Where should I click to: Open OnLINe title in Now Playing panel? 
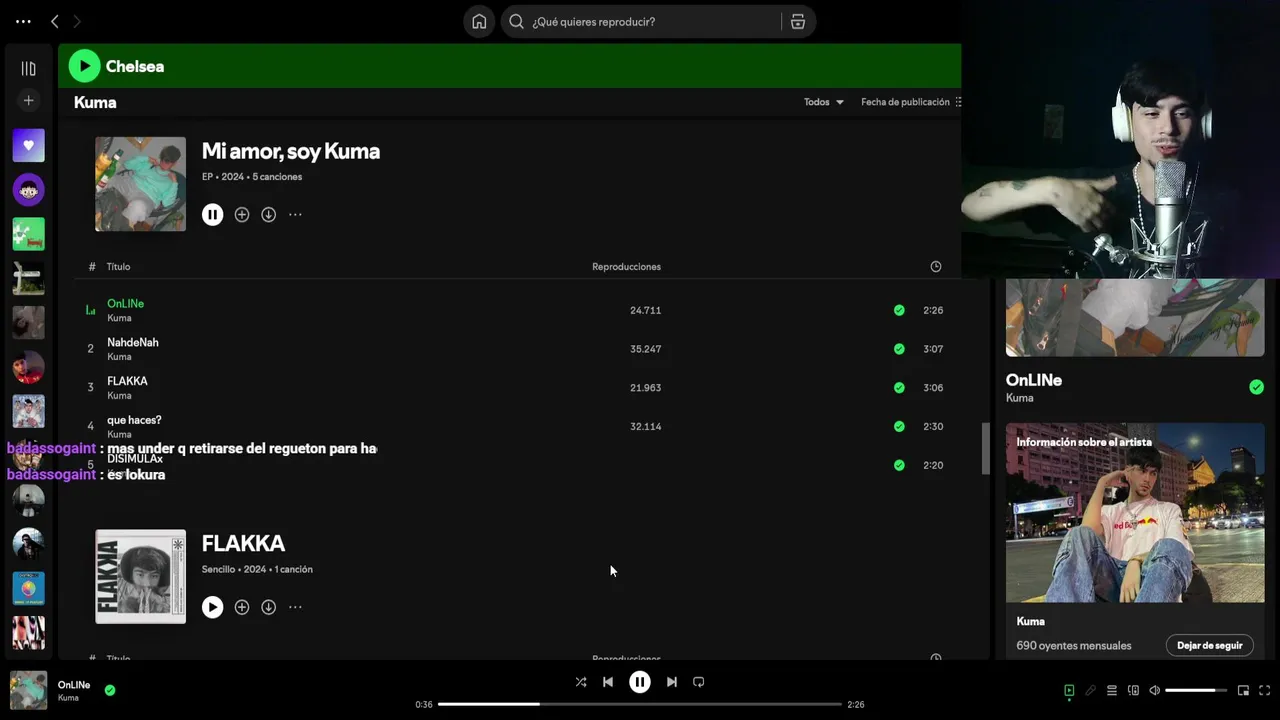(1034, 380)
